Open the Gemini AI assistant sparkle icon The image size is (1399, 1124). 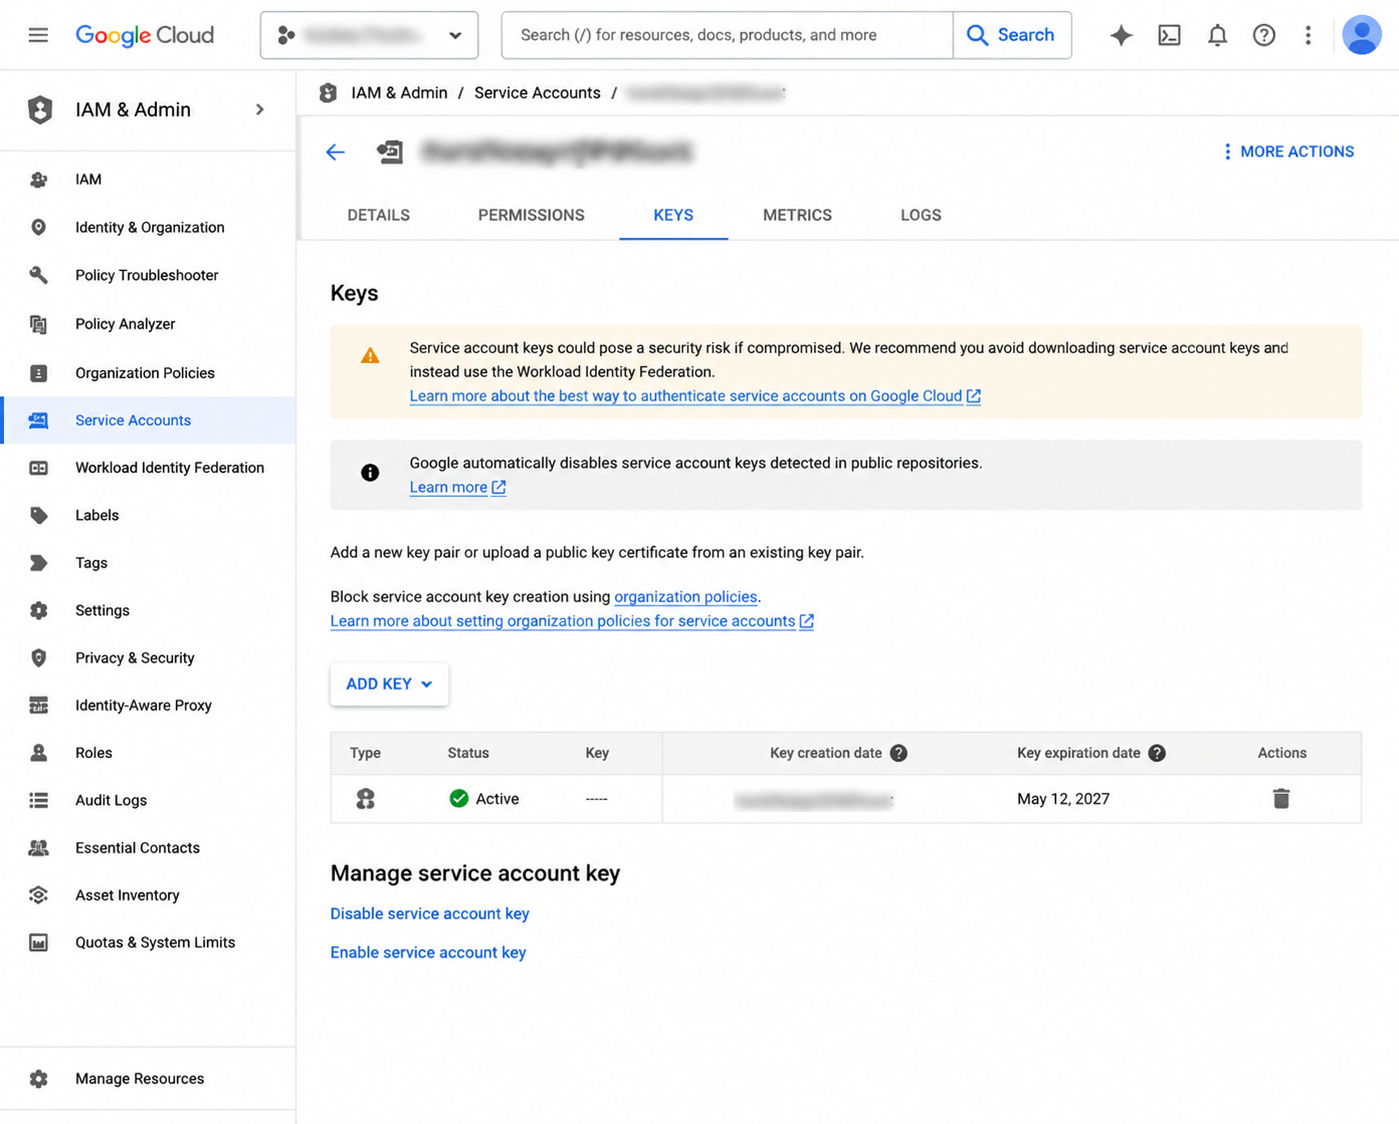tap(1121, 35)
